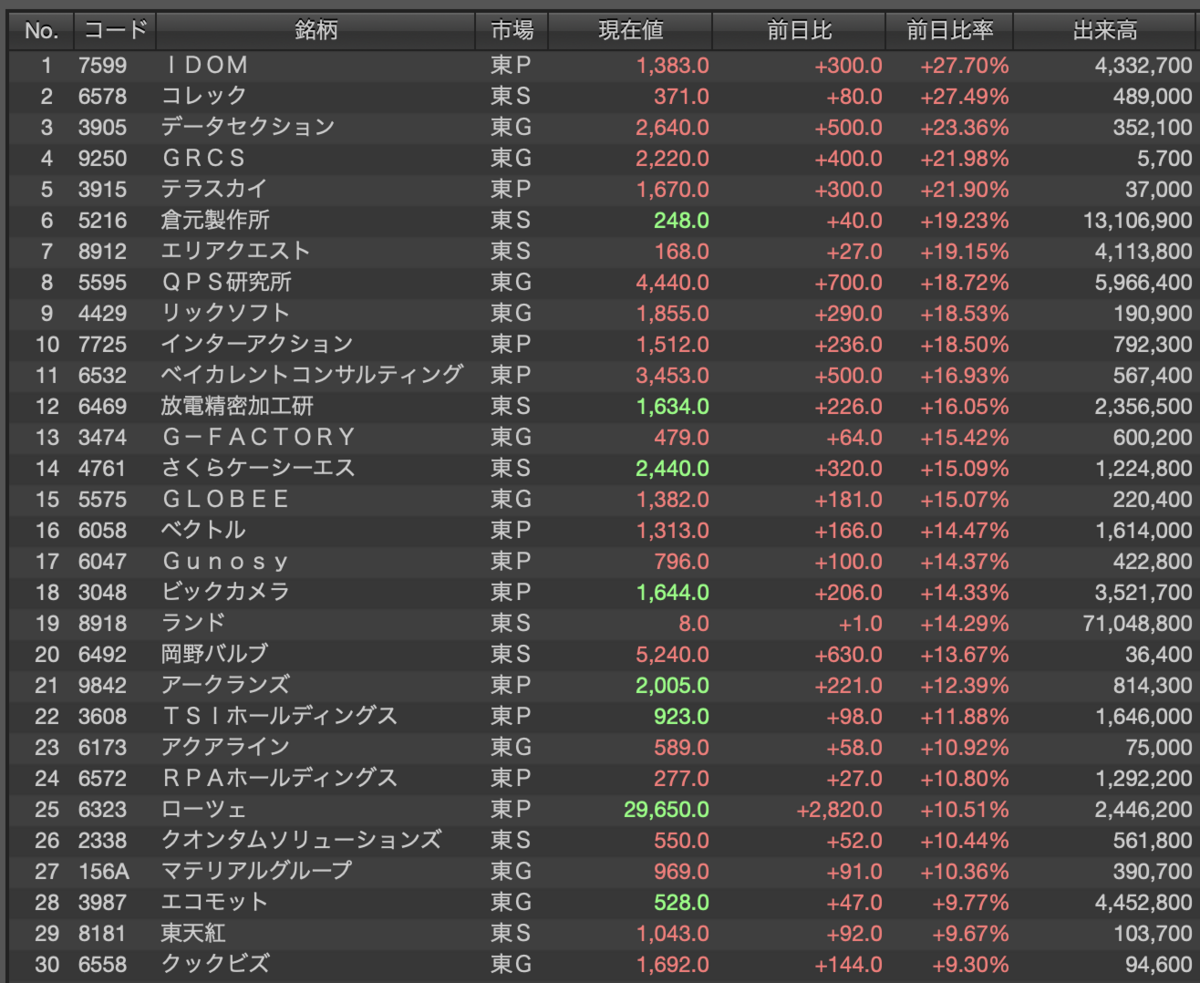Select ＧＲＣＳ stock name
This screenshot has height=983, width=1200.
(203, 158)
